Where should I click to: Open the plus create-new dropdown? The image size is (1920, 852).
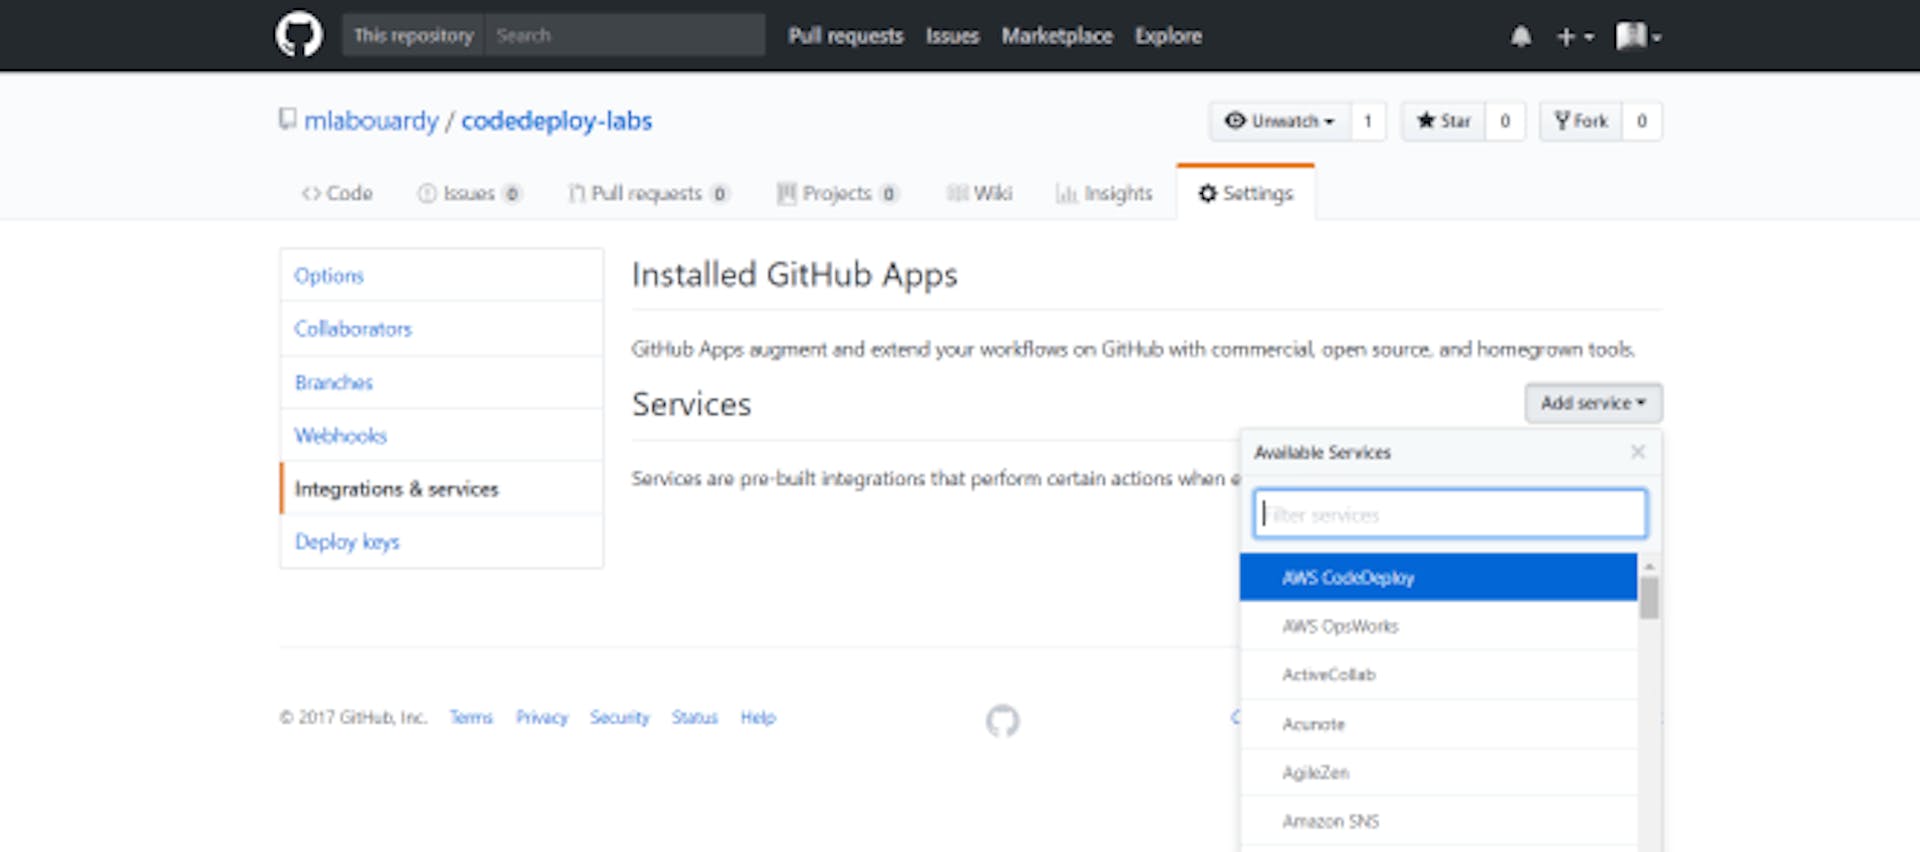(1575, 37)
